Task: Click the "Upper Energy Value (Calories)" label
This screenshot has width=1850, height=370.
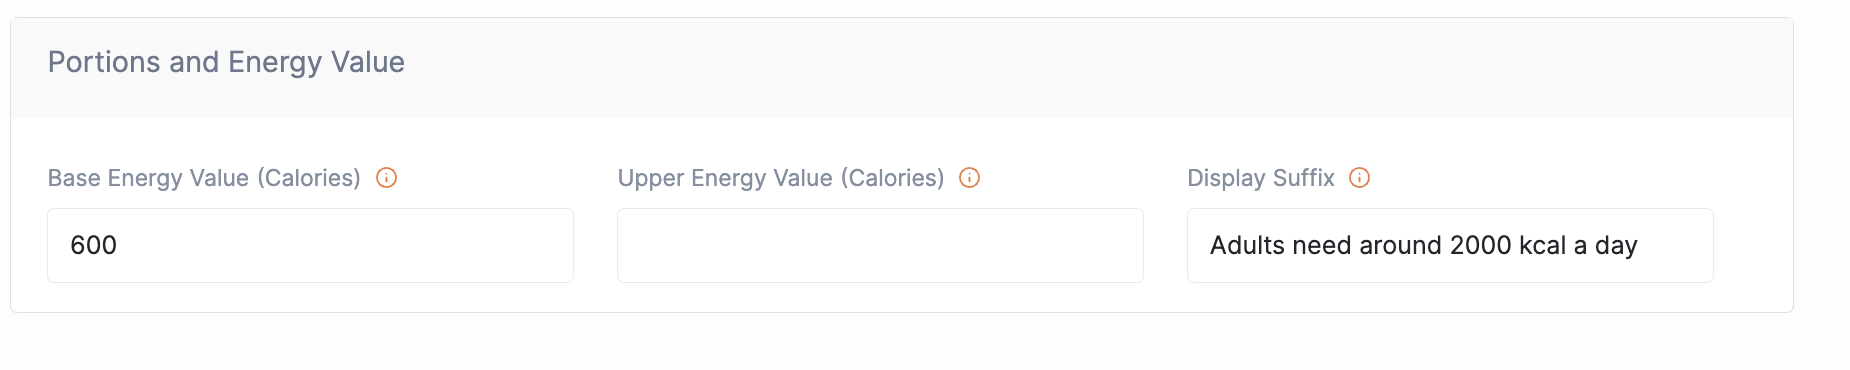Action: click(781, 178)
